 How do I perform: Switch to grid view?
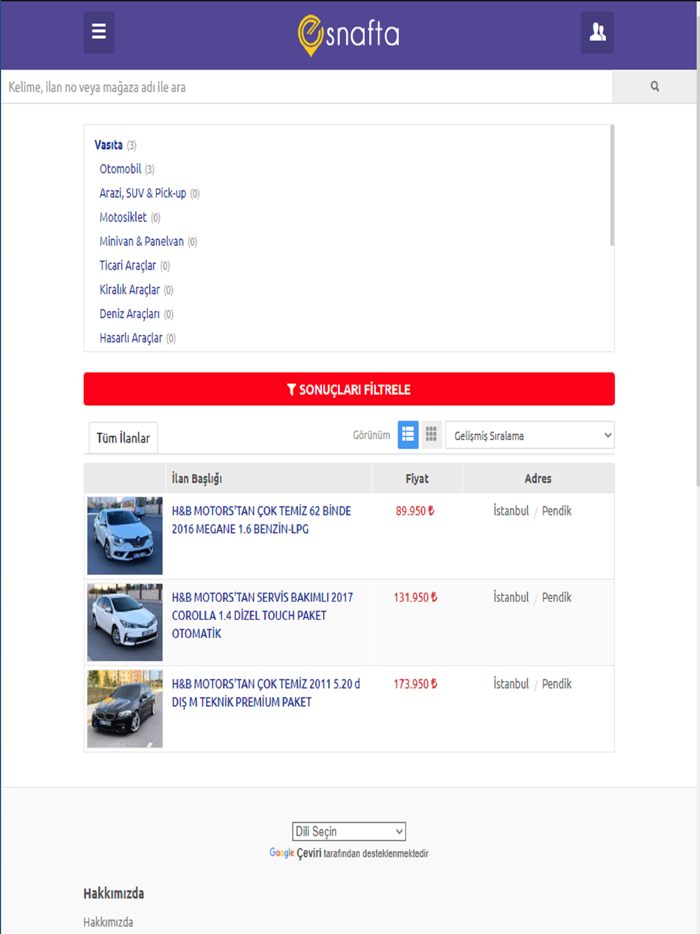click(431, 434)
